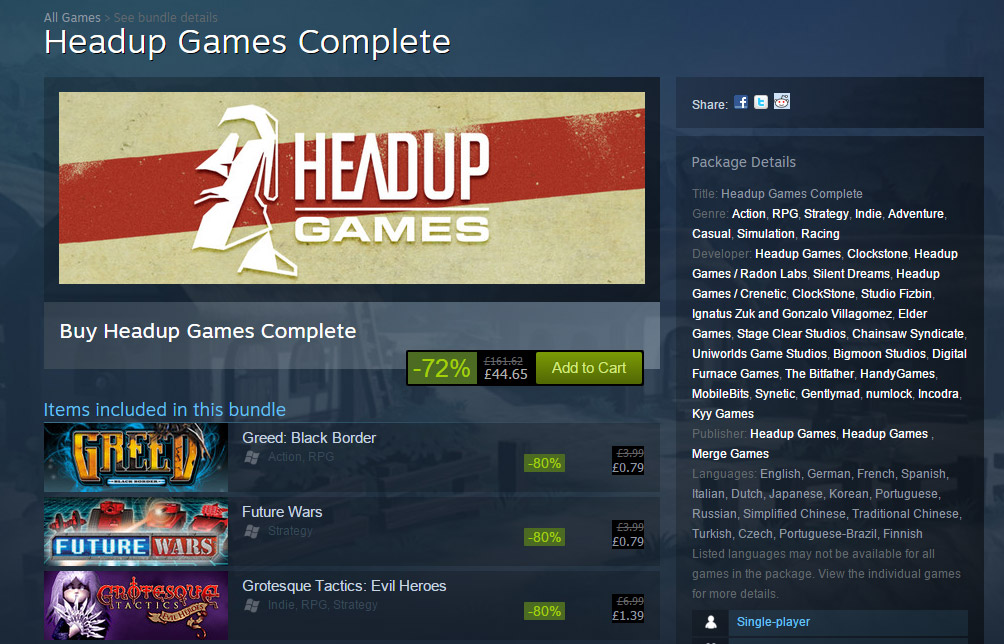Share bundle on Facebook icon
This screenshot has height=644, width=1004.
point(741,102)
